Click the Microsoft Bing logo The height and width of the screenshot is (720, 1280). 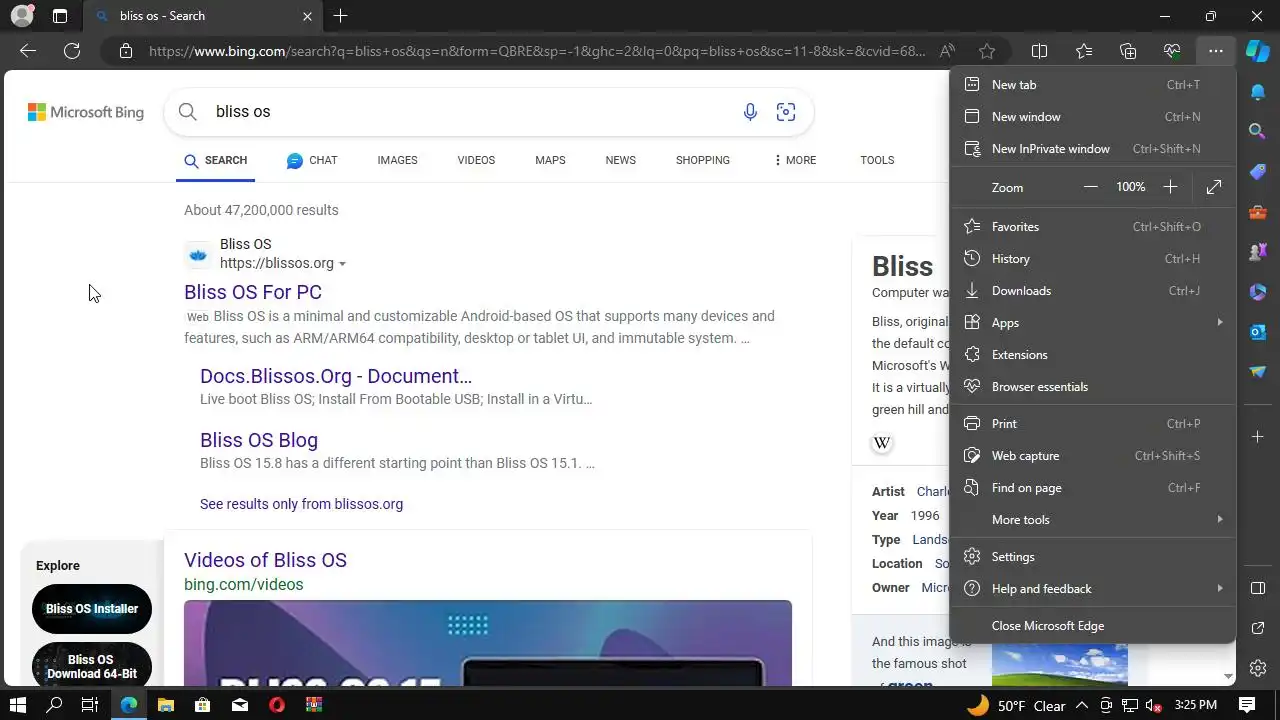86,112
